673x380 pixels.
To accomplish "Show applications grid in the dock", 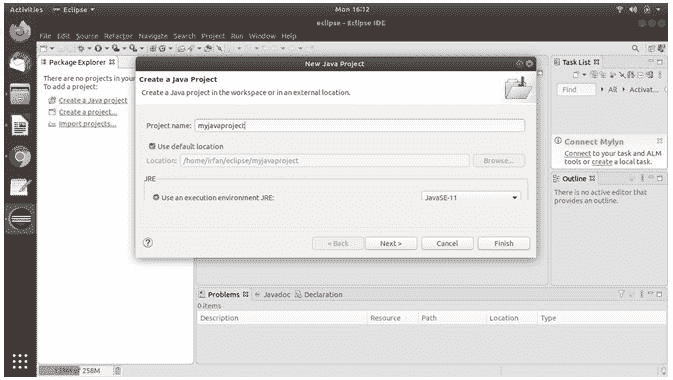I will coord(20,362).
